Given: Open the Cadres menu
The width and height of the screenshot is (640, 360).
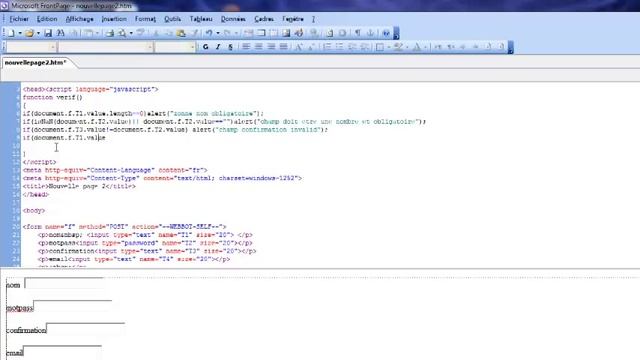Looking at the screenshot, I should click(x=264, y=19).
